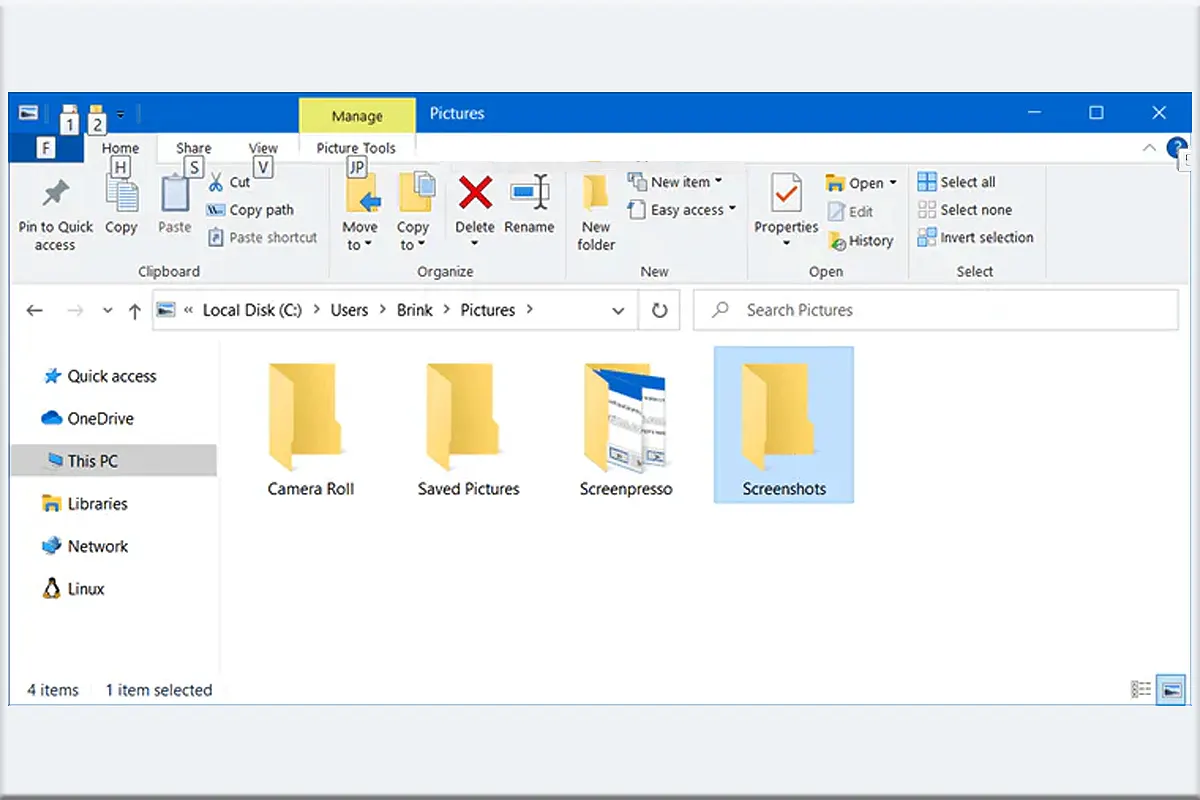Click Select all in the Select group

click(957, 181)
